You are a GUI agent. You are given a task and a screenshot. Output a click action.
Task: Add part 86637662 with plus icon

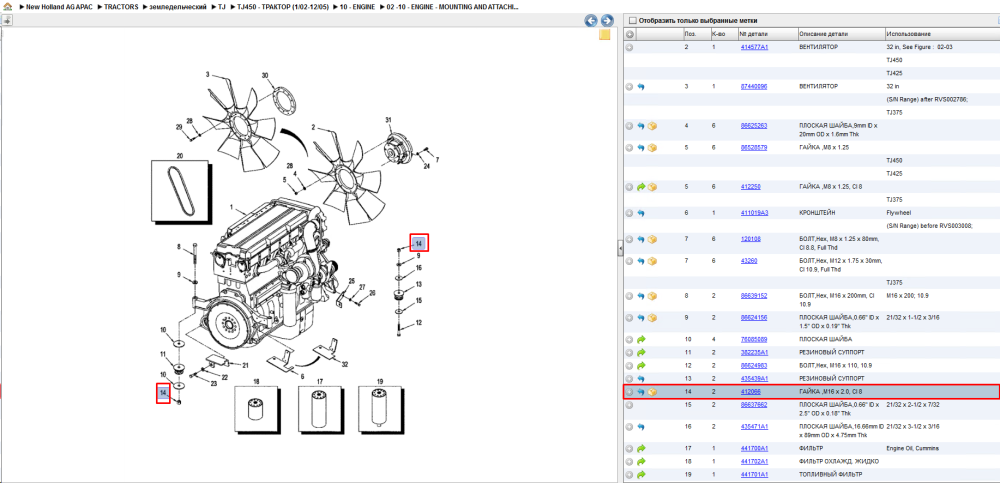click(x=629, y=405)
